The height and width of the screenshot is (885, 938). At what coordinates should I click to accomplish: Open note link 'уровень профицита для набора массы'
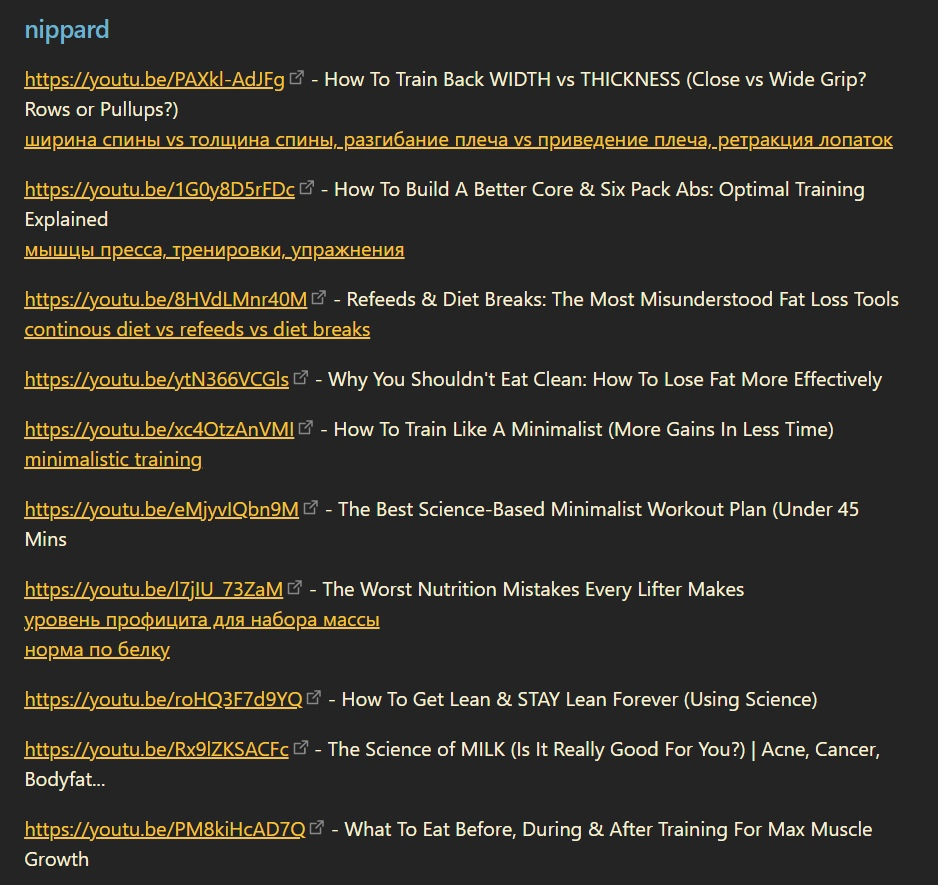202,620
